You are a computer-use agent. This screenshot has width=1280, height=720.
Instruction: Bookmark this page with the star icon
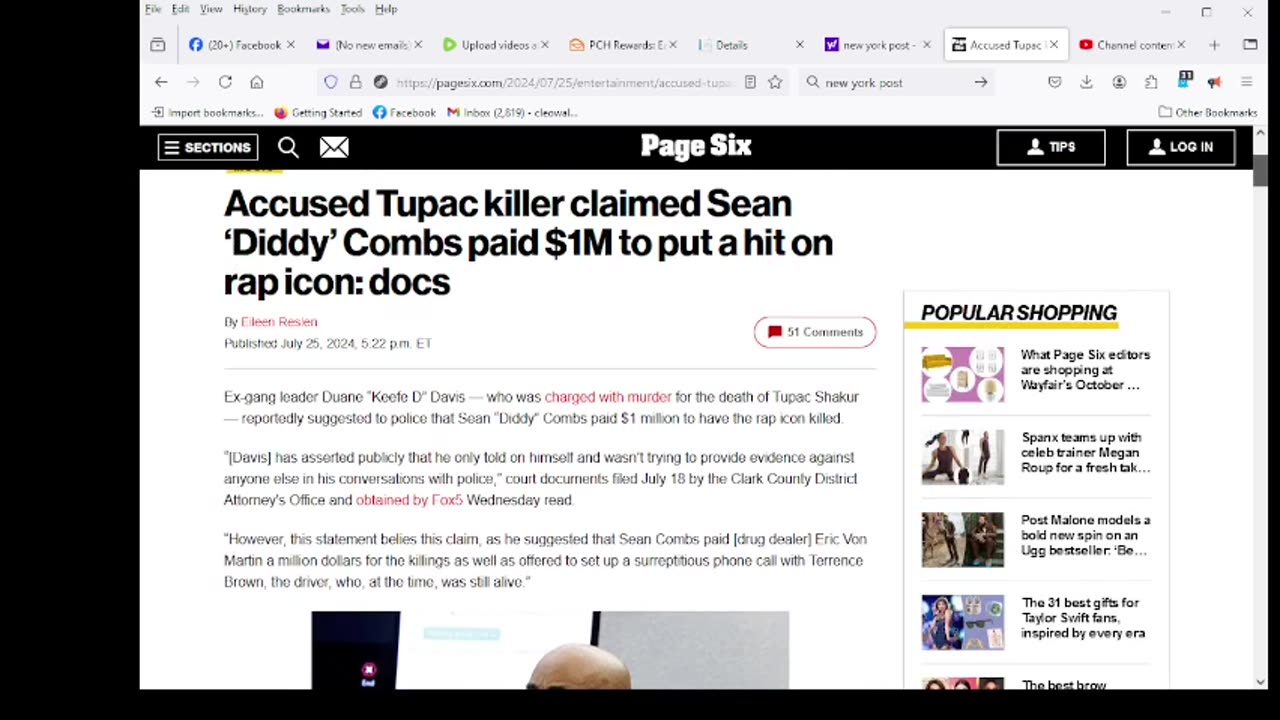click(775, 82)
